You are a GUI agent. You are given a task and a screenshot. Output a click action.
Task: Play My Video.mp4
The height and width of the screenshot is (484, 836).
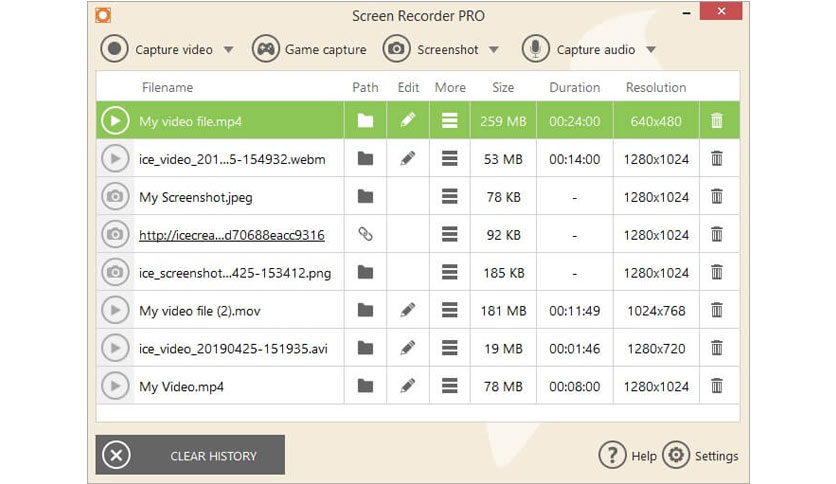(x=115, y=386)
